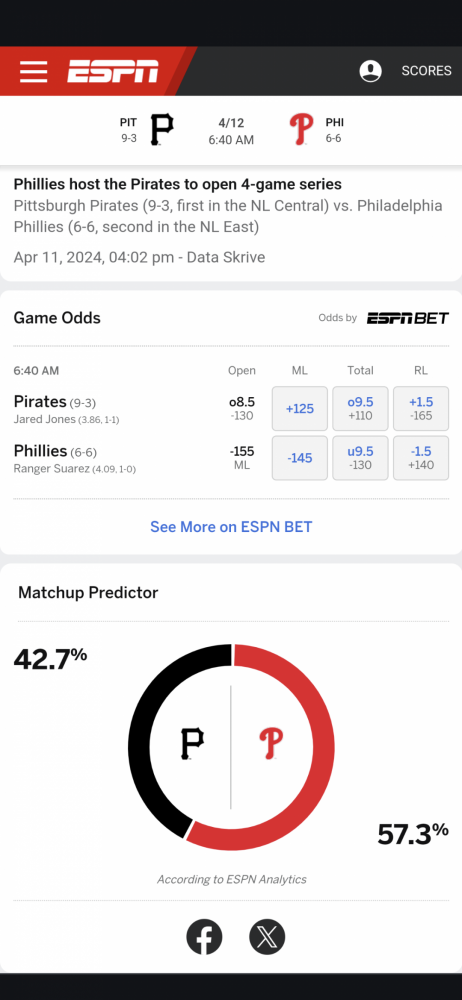Pick Phillies -1.5 run line
Screen dimensions: 462x1000
tap(421, 458)
